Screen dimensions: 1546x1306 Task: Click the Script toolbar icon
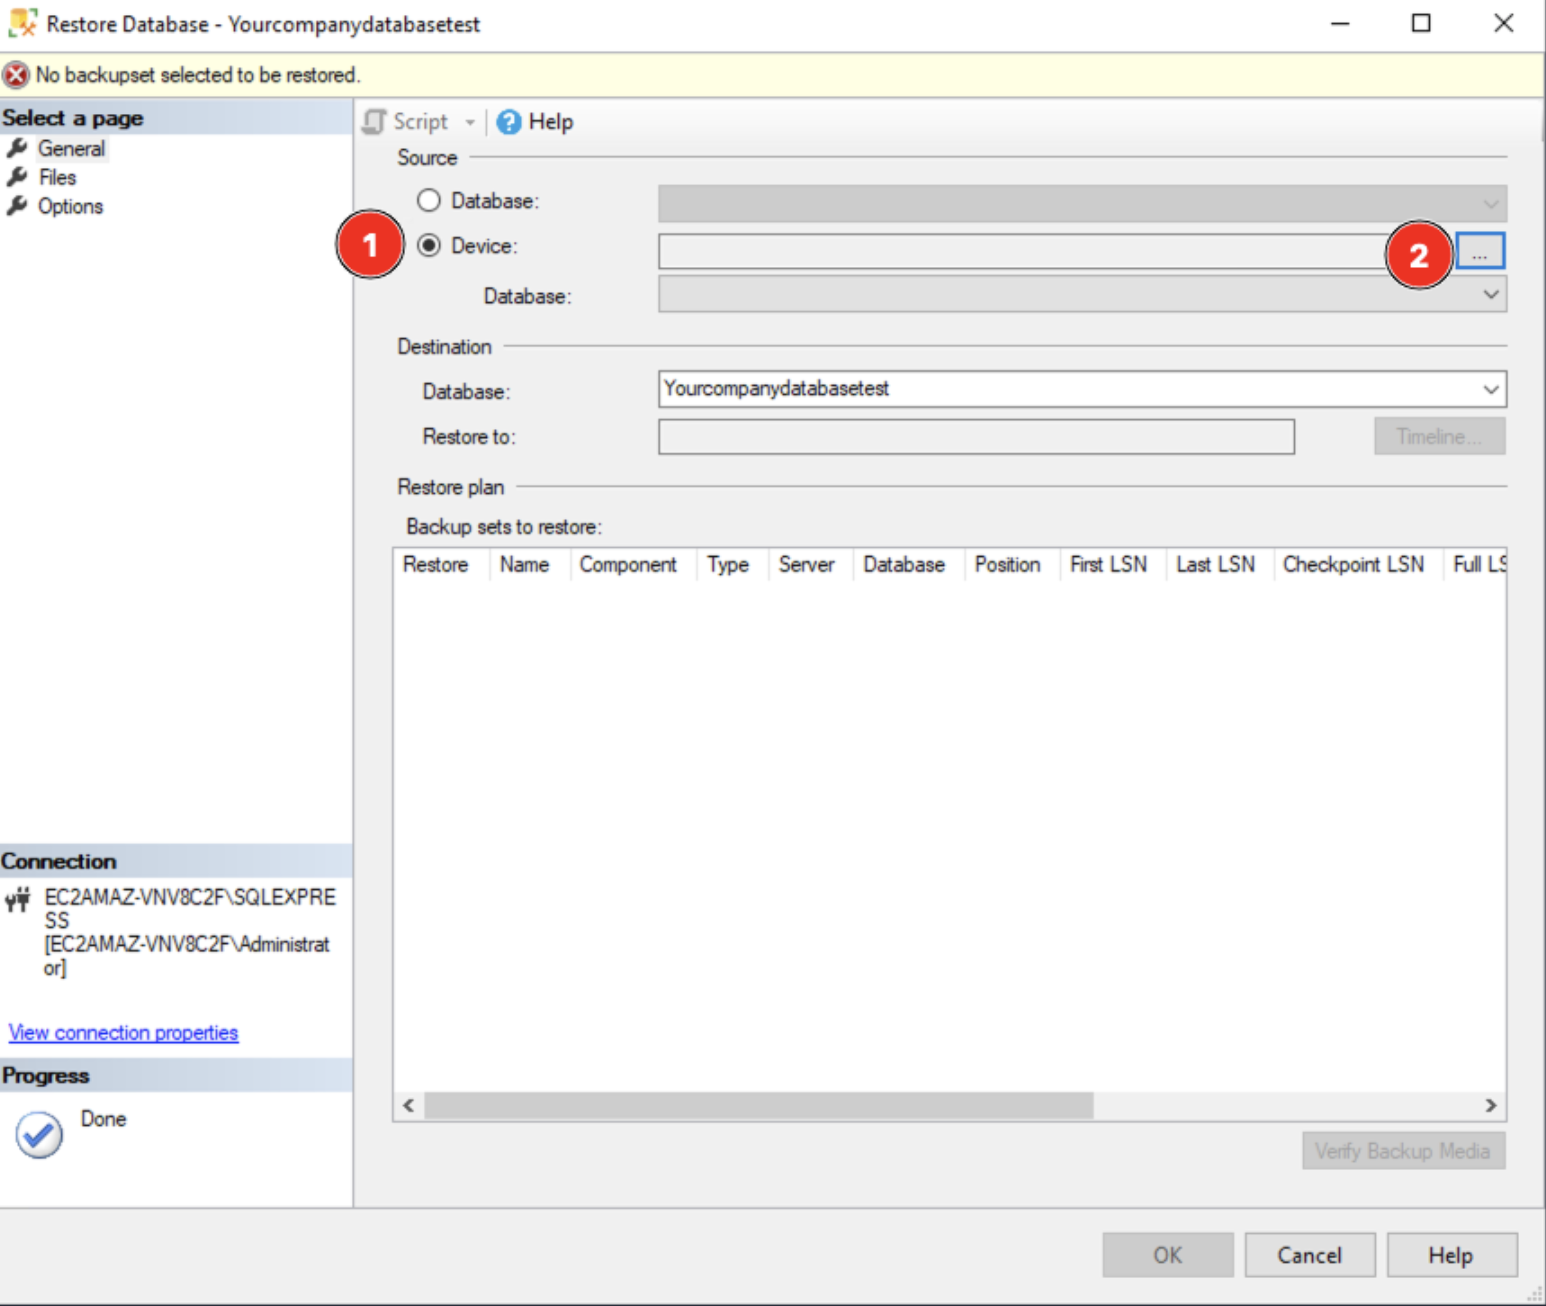tap(374, 122)
